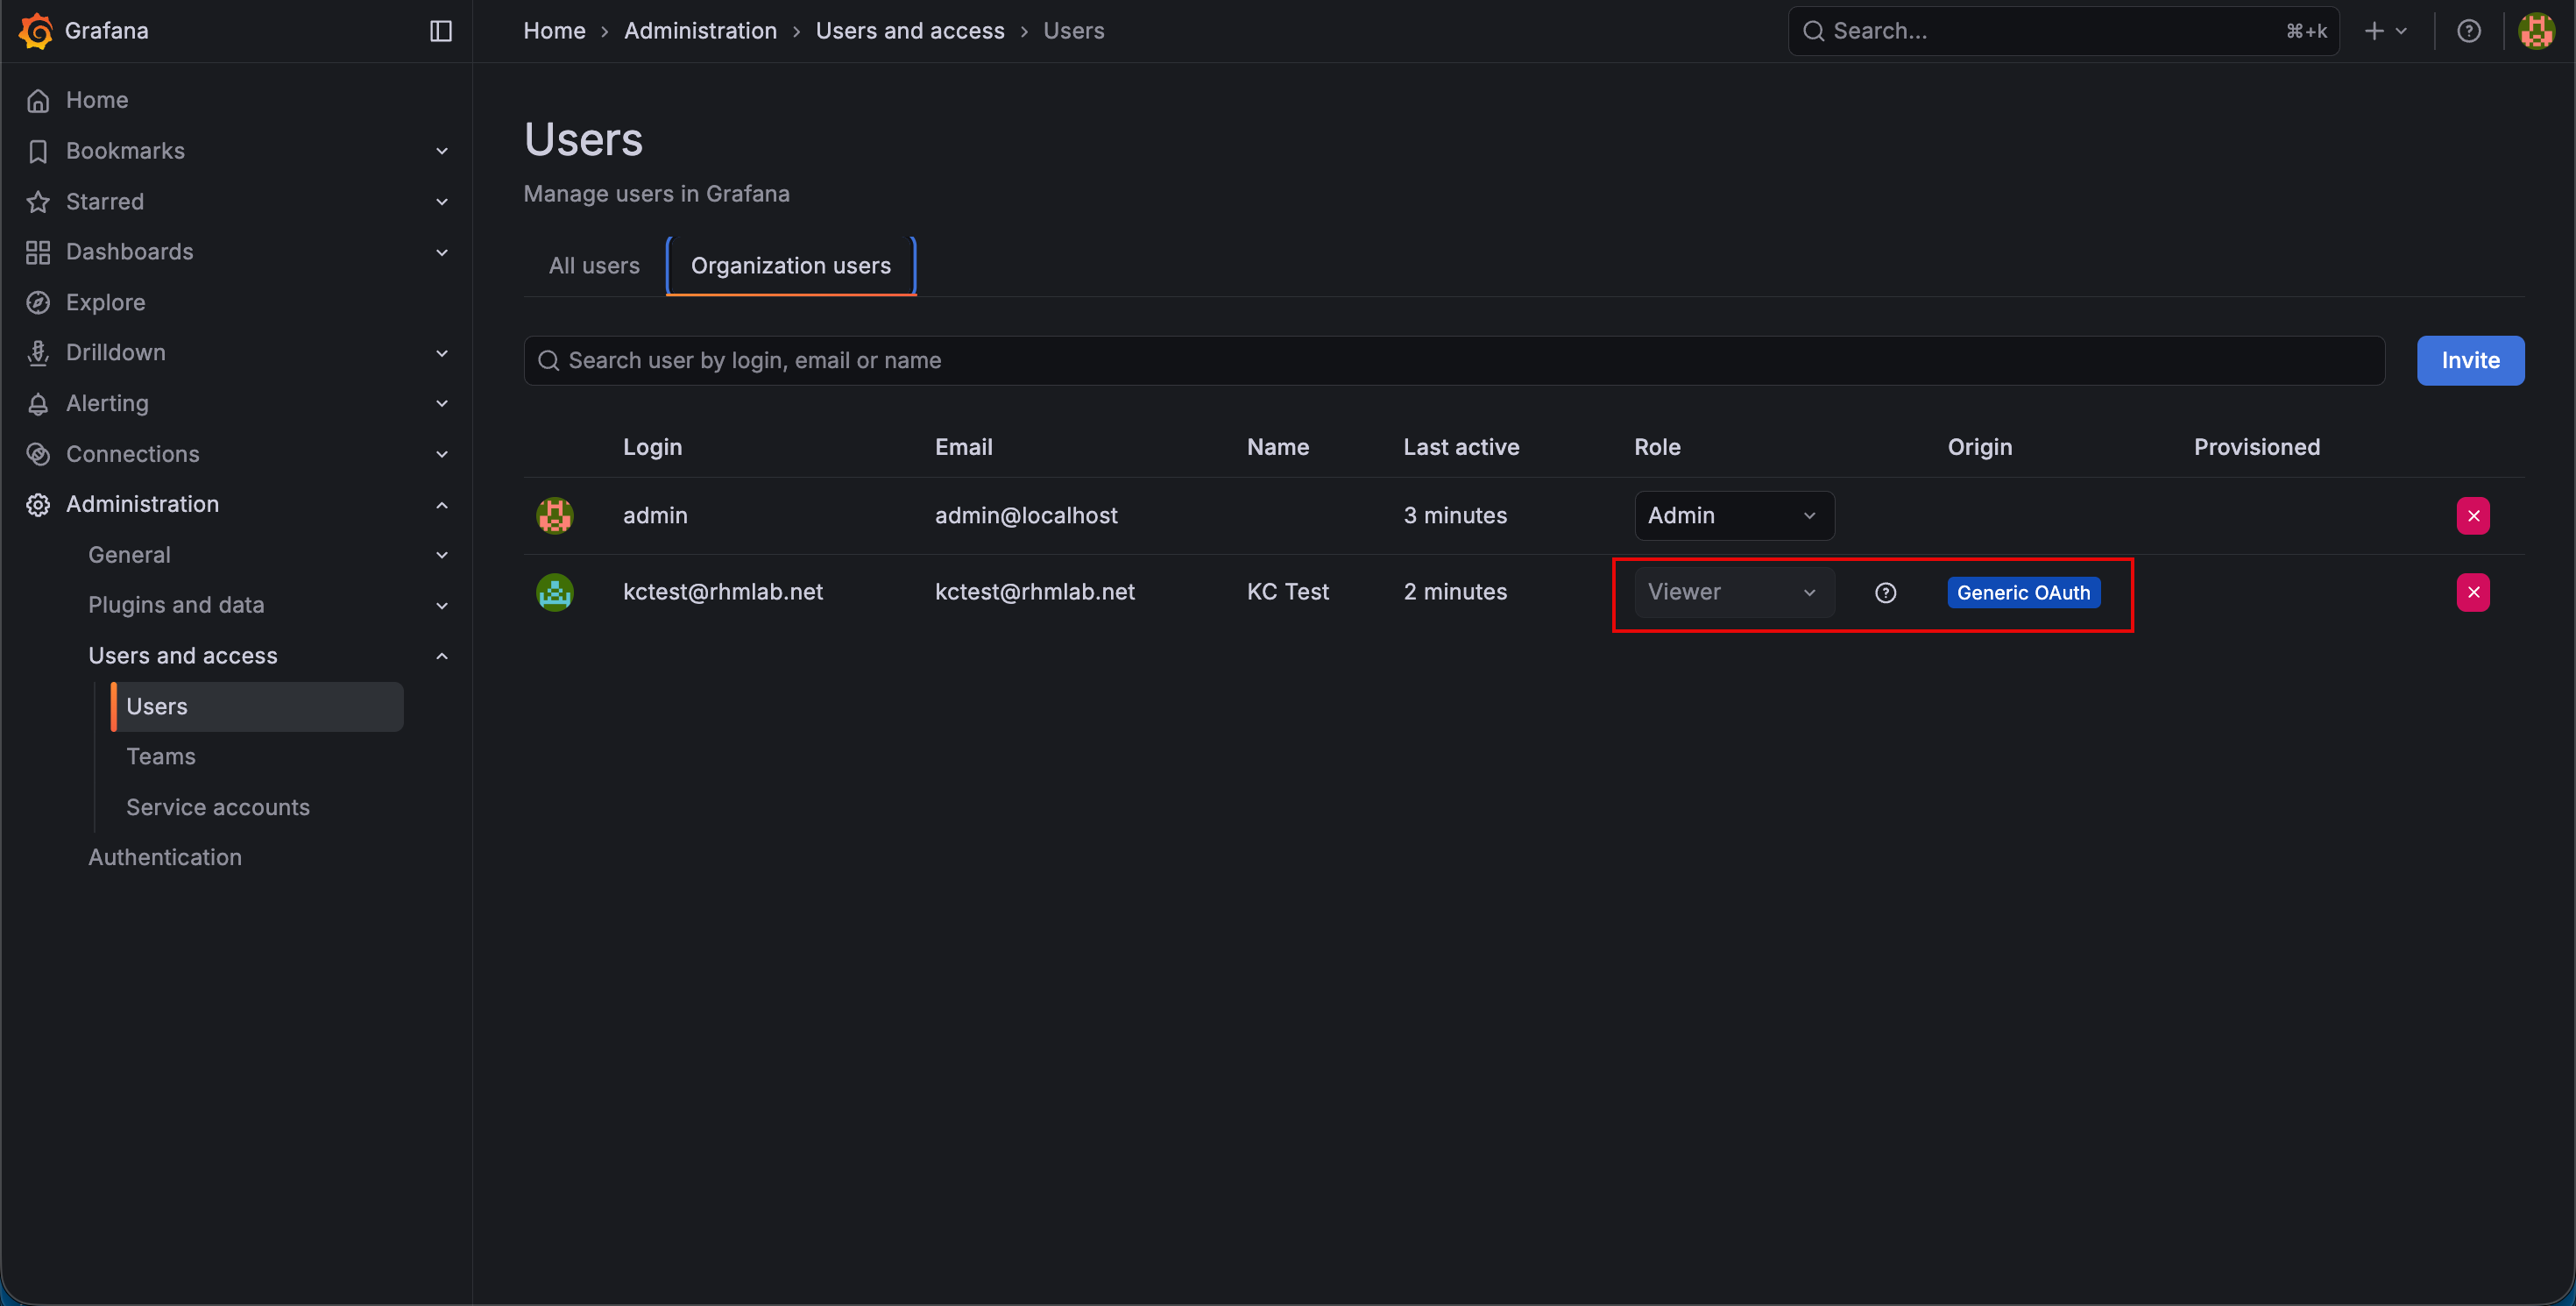The image size is (2576, 1306).
Task: Click the Invite button
Action: point(2470,360)
